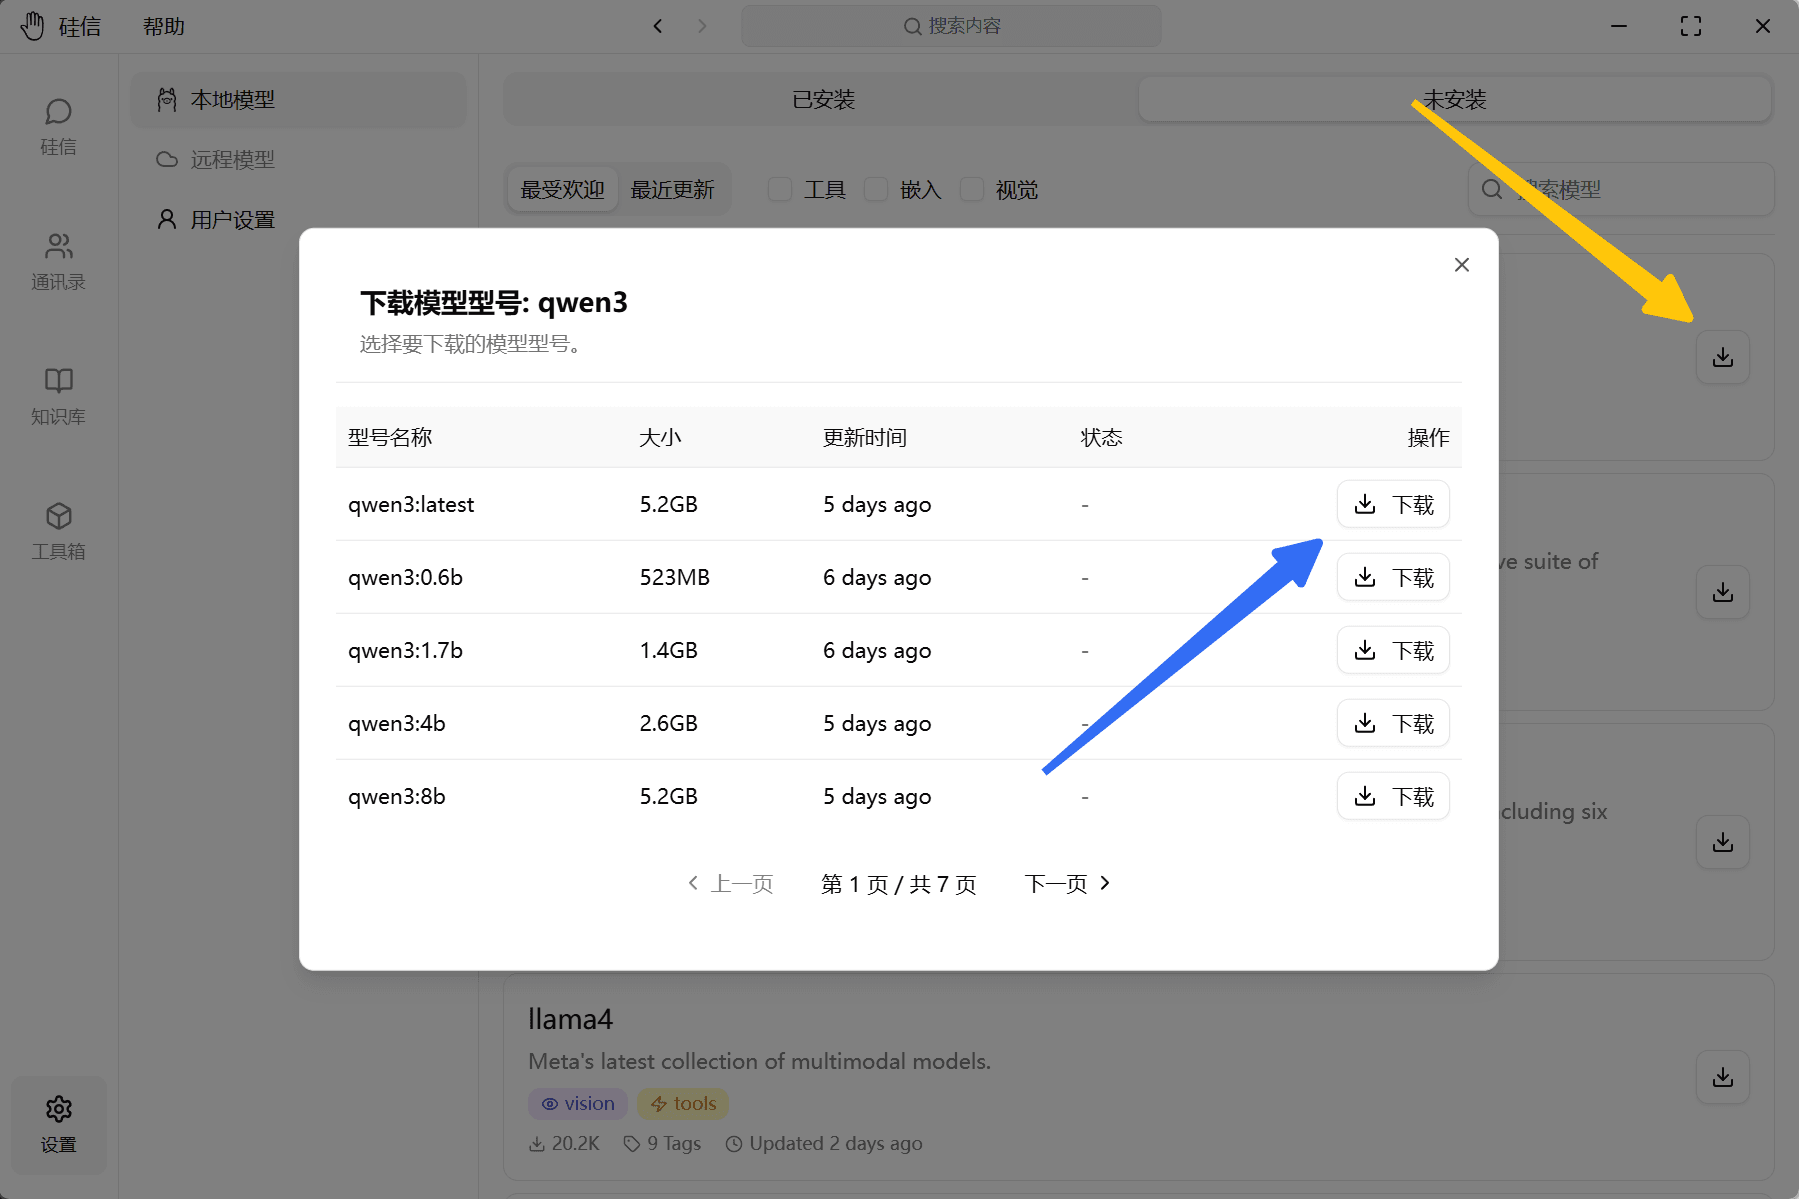
Task: Go to 下一页 next page
Action: click(x=1067, y=884)
